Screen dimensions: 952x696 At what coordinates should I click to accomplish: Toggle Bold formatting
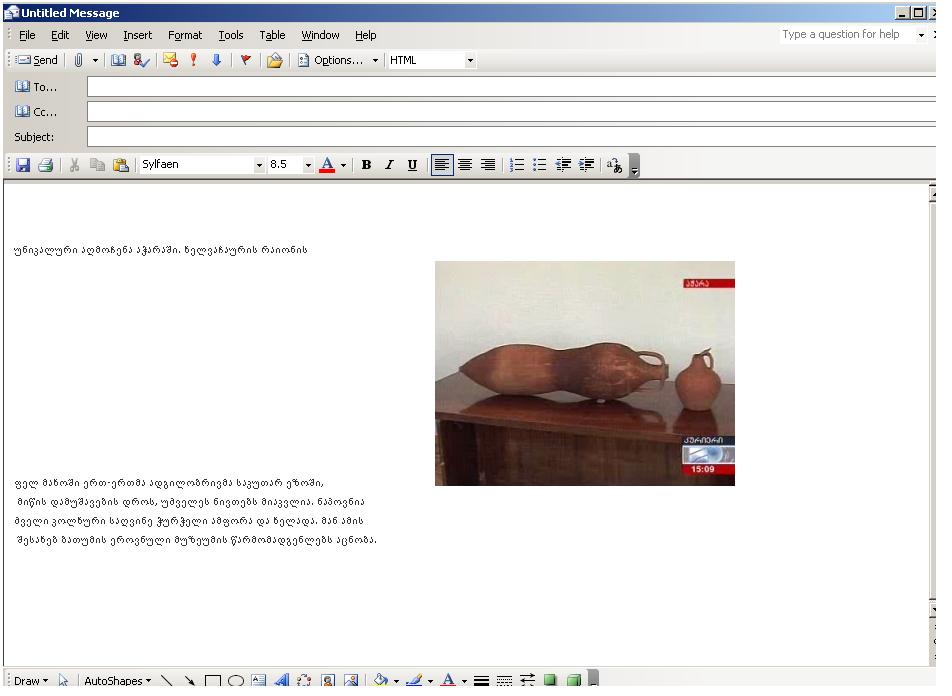pos(366,165)
